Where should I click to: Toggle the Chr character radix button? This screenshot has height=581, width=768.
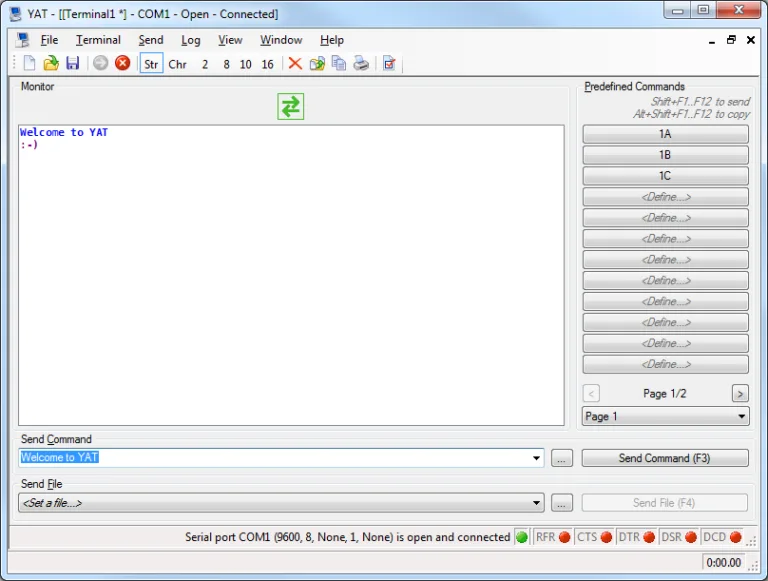point(177,64)
